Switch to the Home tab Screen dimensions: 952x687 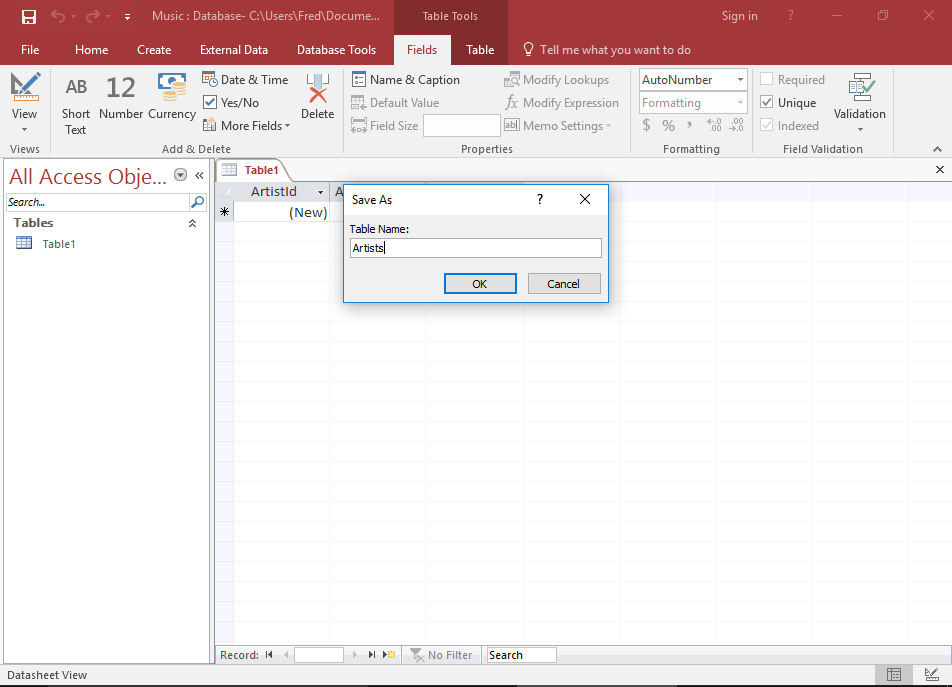pyautogui.click(x=92, y=50)
